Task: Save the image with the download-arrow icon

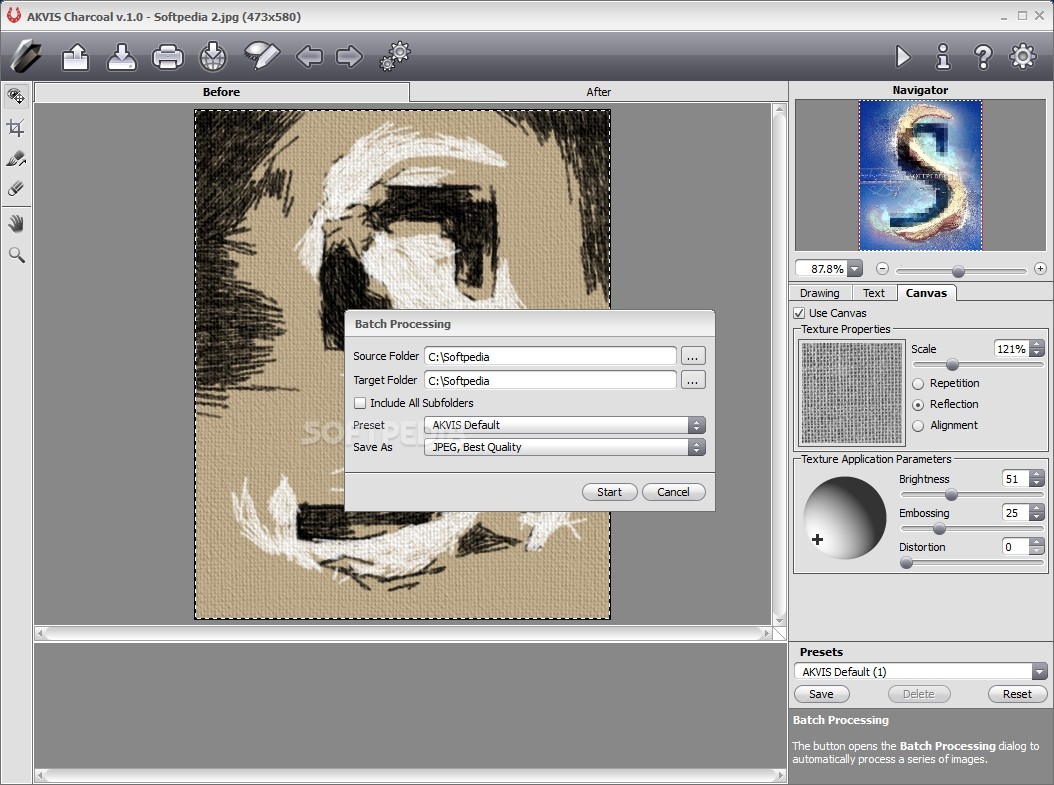Action: pos(122,56)
